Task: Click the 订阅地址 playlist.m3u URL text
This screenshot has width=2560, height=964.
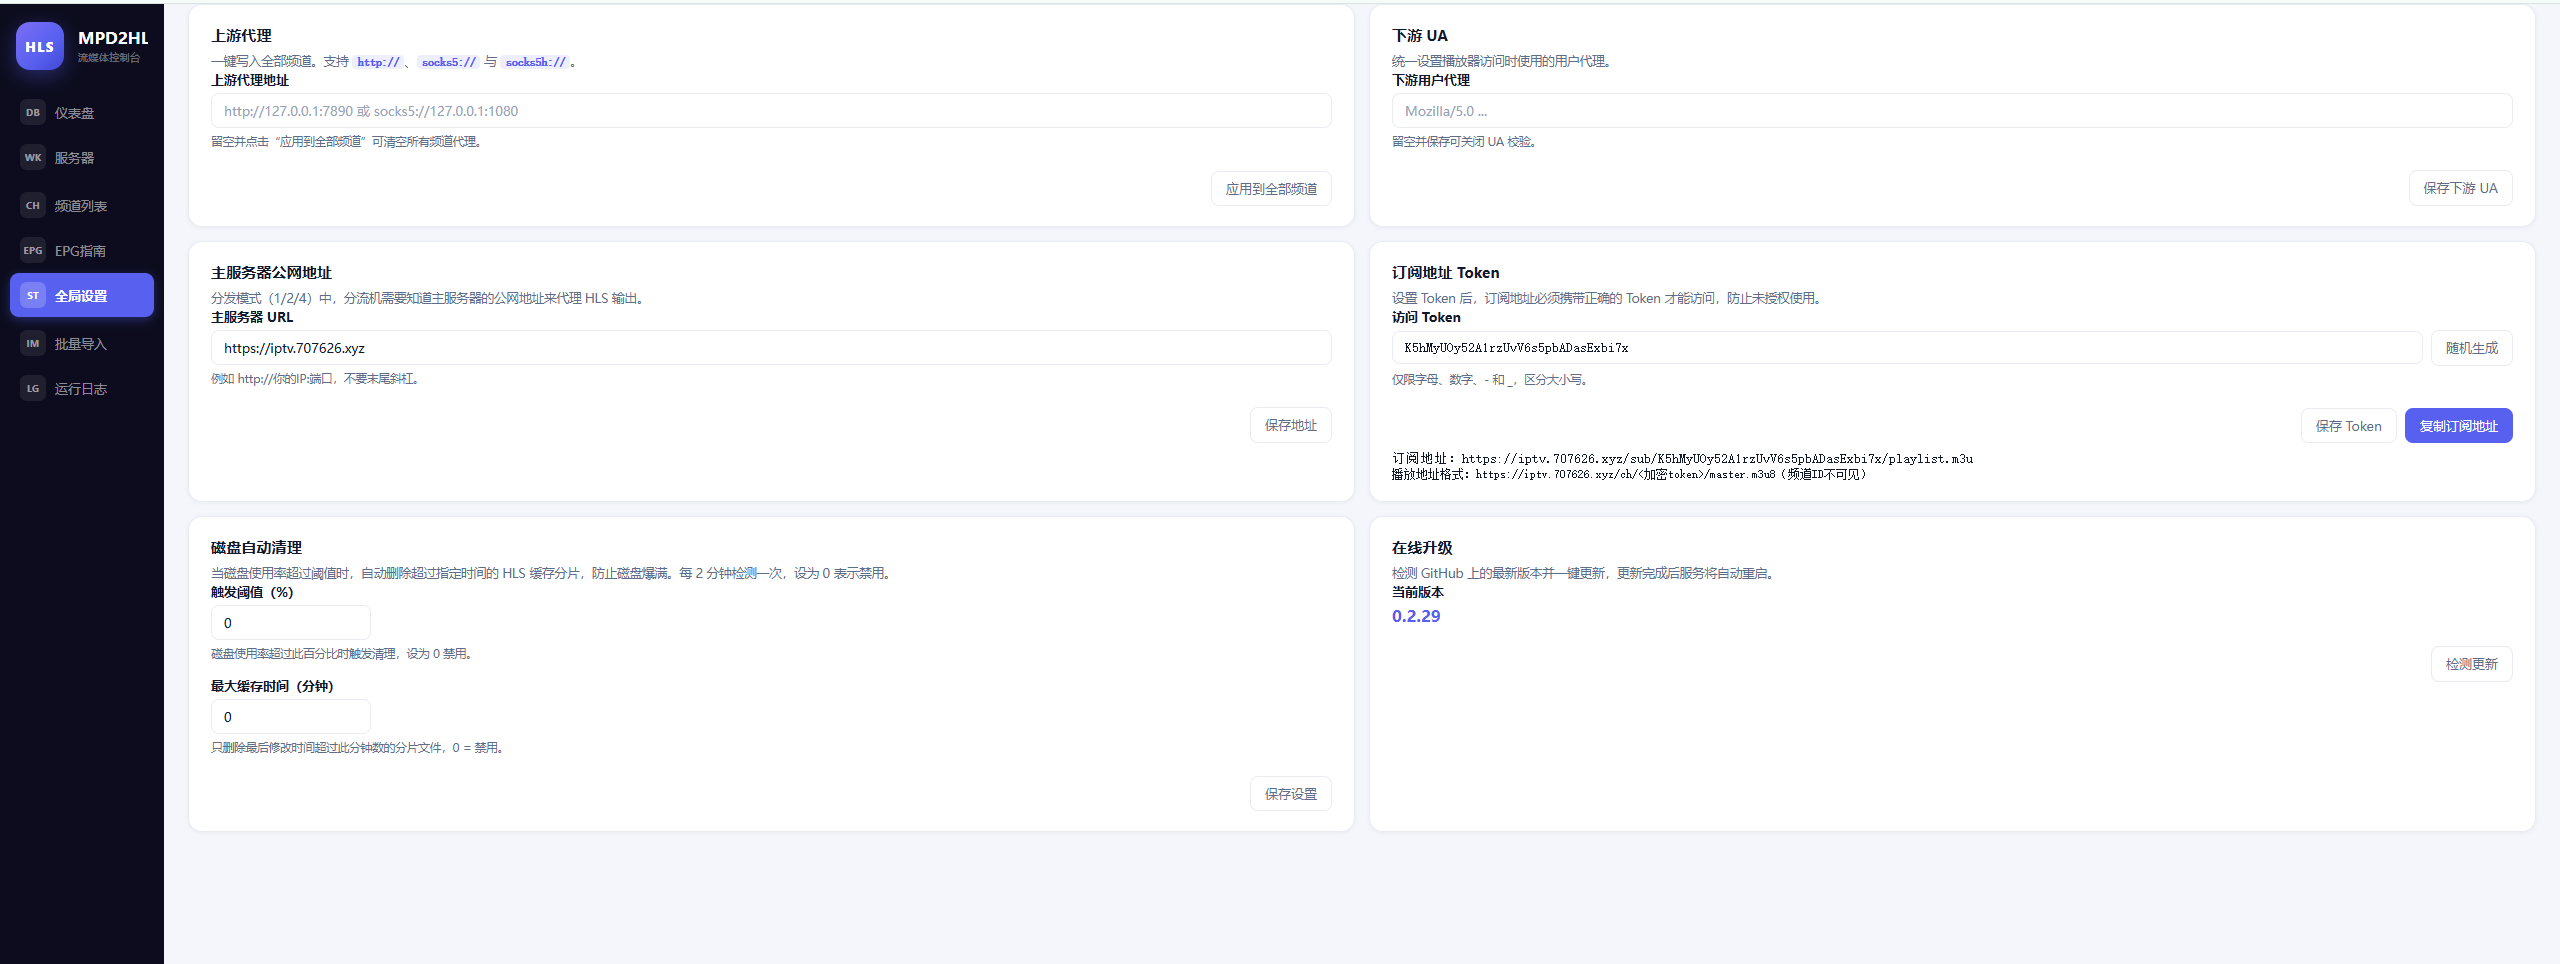Action: [x=1717, y=459]
